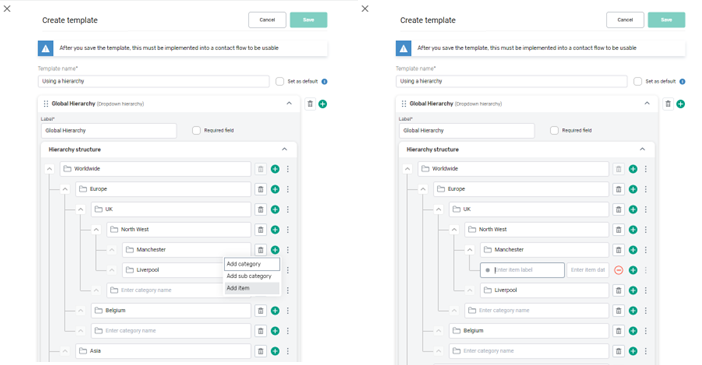
Task: Open more options for Worldwide, right panel
Action: click(x=646, y=169)
